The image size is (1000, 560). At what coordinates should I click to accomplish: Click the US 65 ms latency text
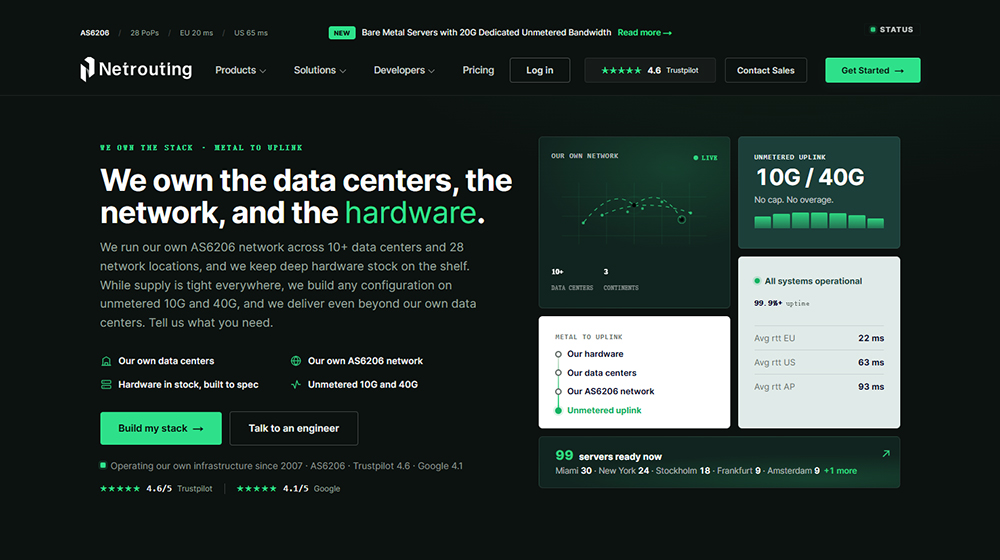pyautogui.click(x=251, y=33)
